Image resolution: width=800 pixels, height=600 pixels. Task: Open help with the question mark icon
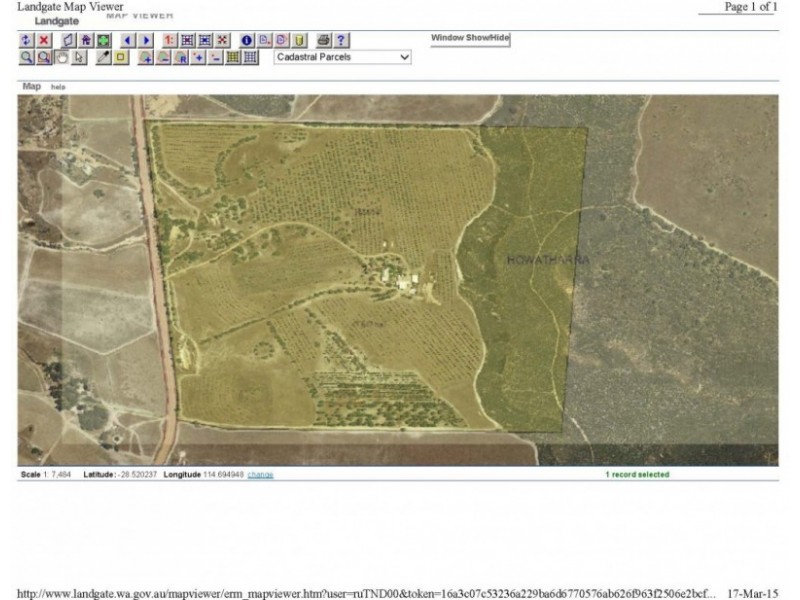click(341, 40)
